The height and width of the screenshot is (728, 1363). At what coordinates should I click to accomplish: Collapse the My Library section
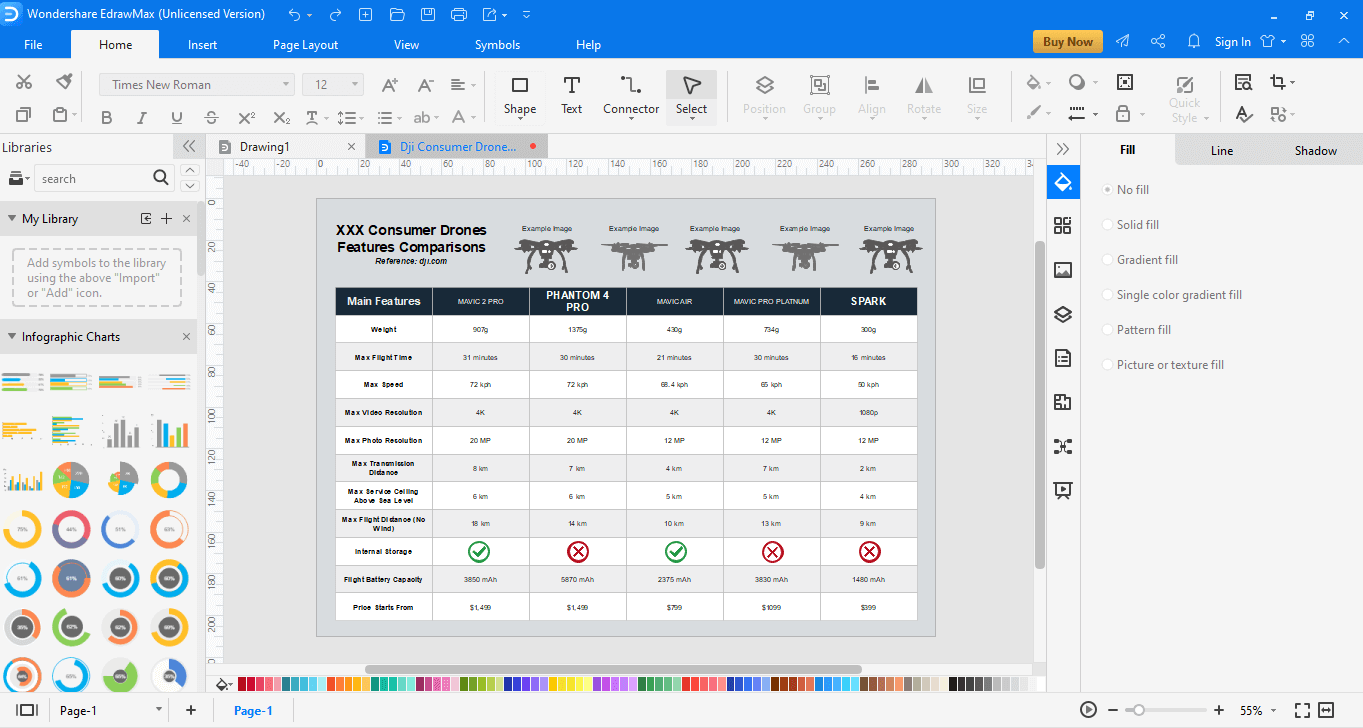(x=12, y=219)
